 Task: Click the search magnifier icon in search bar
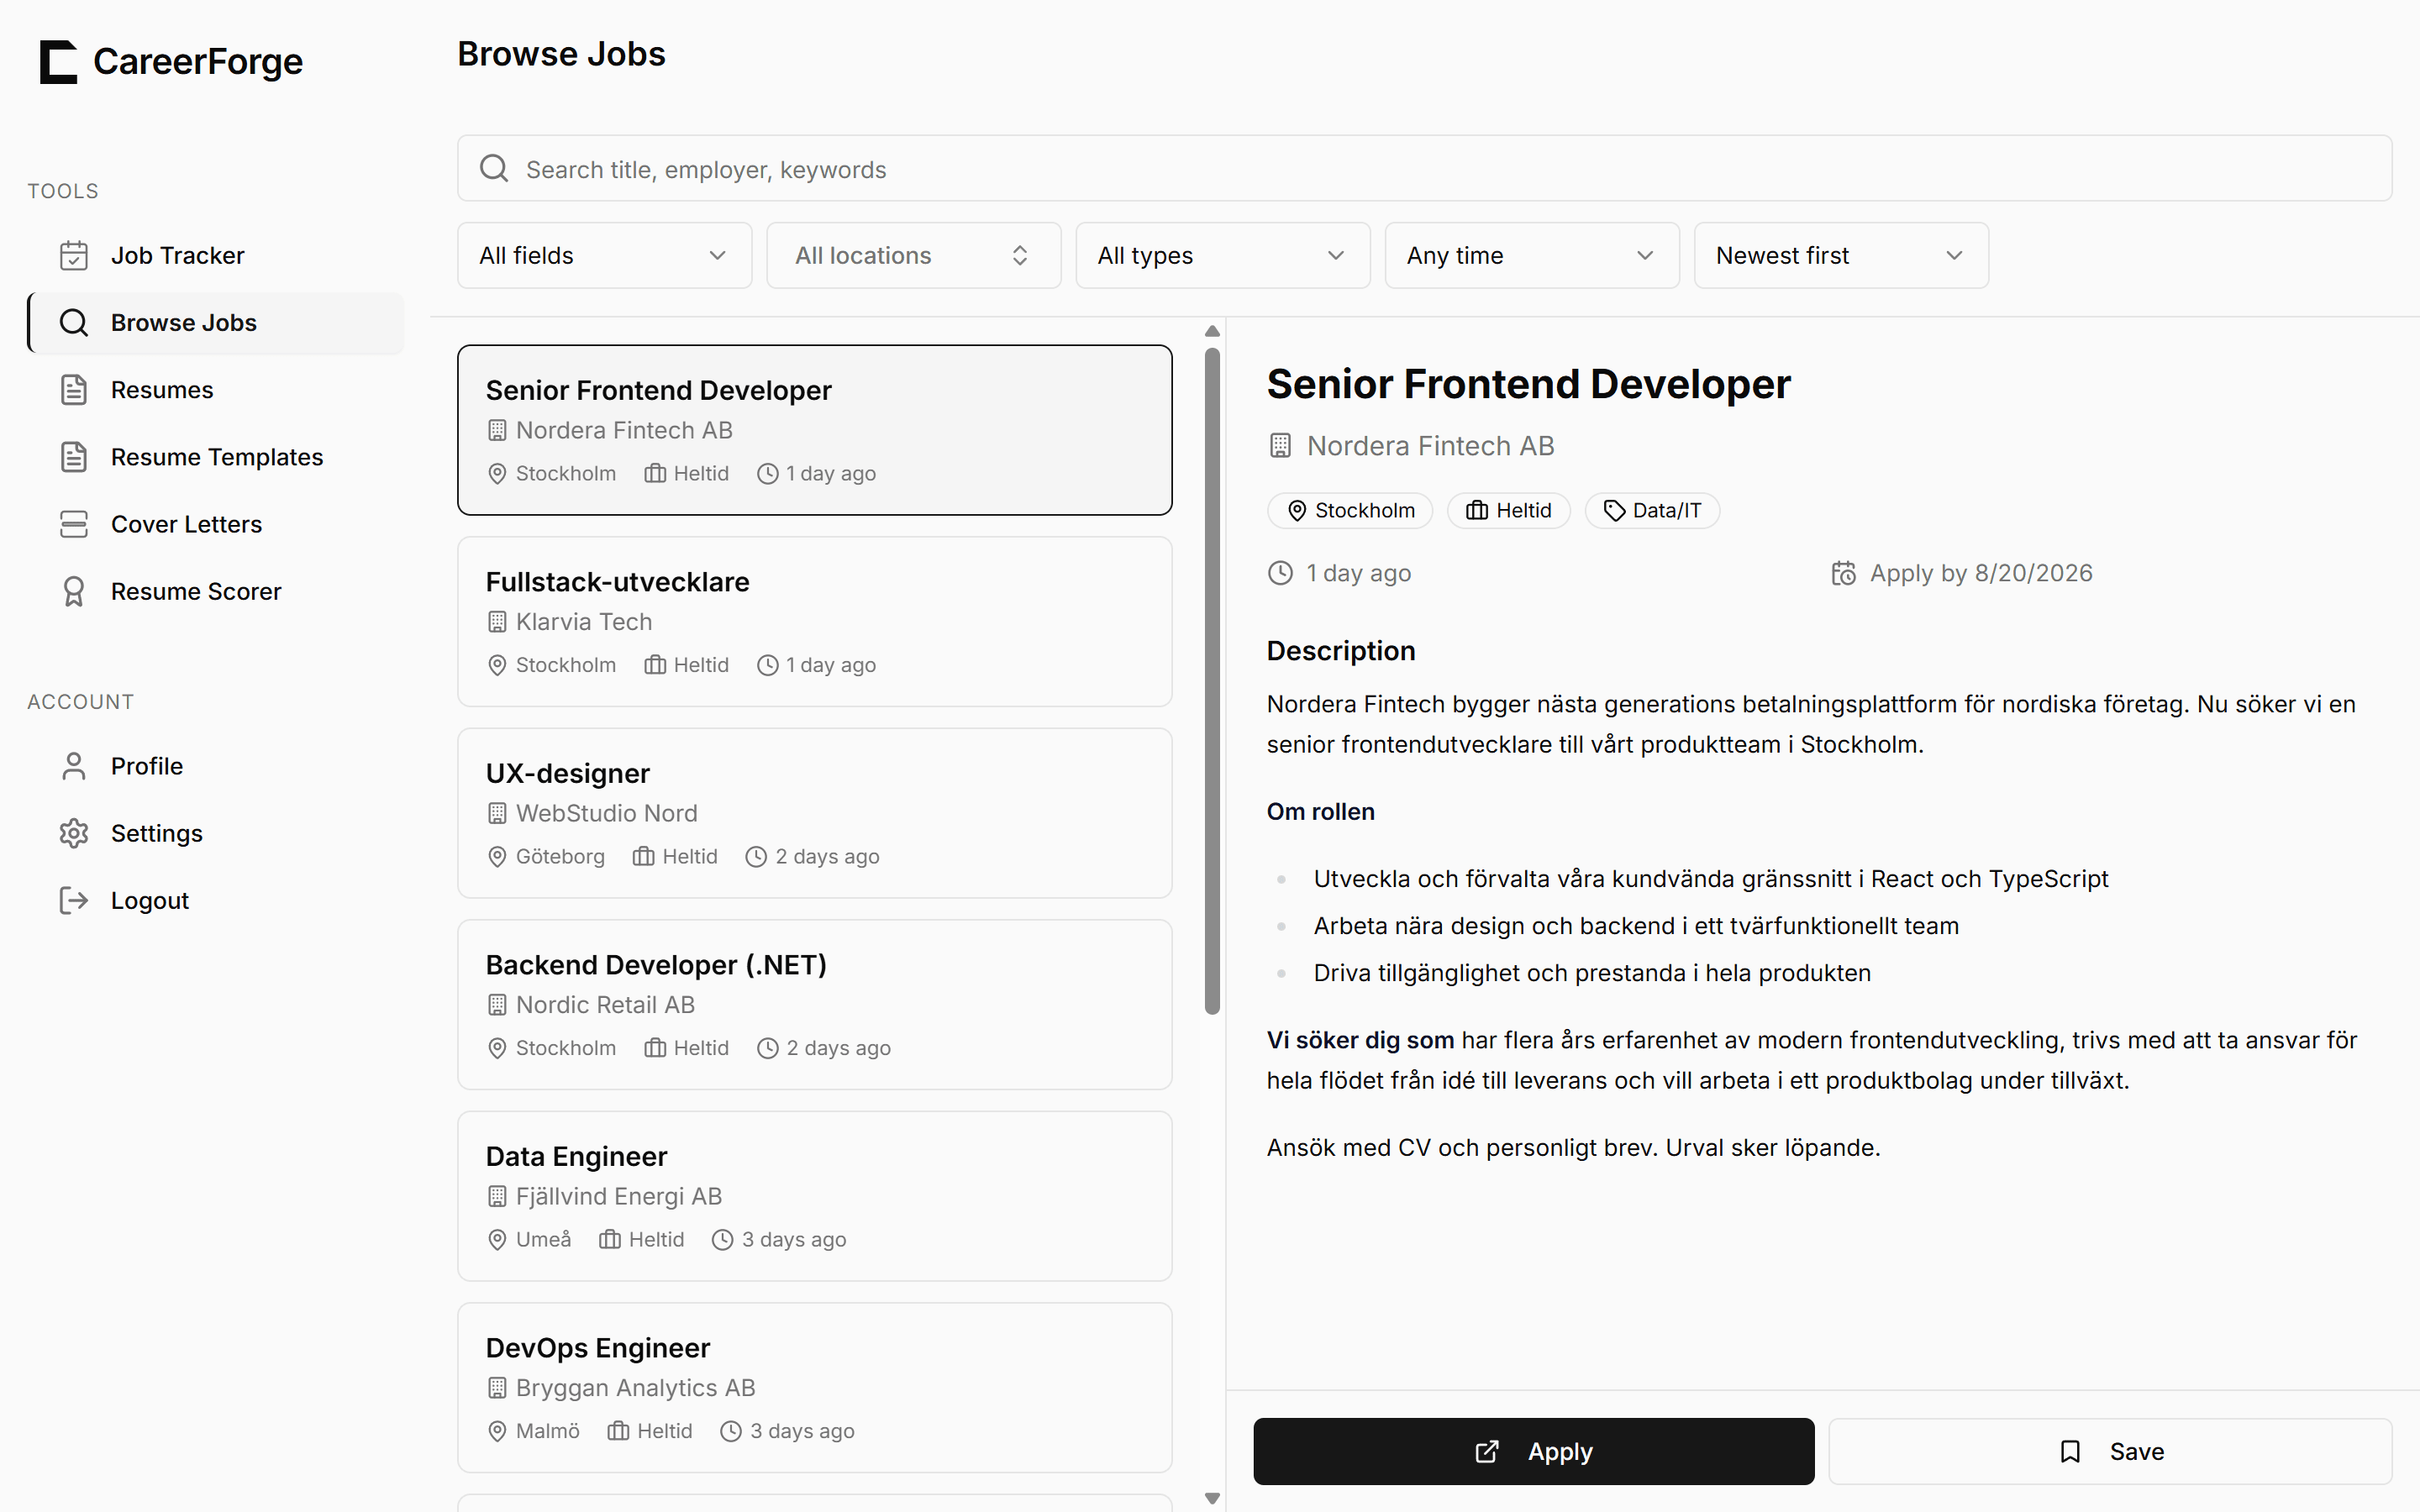coord(494,168)
